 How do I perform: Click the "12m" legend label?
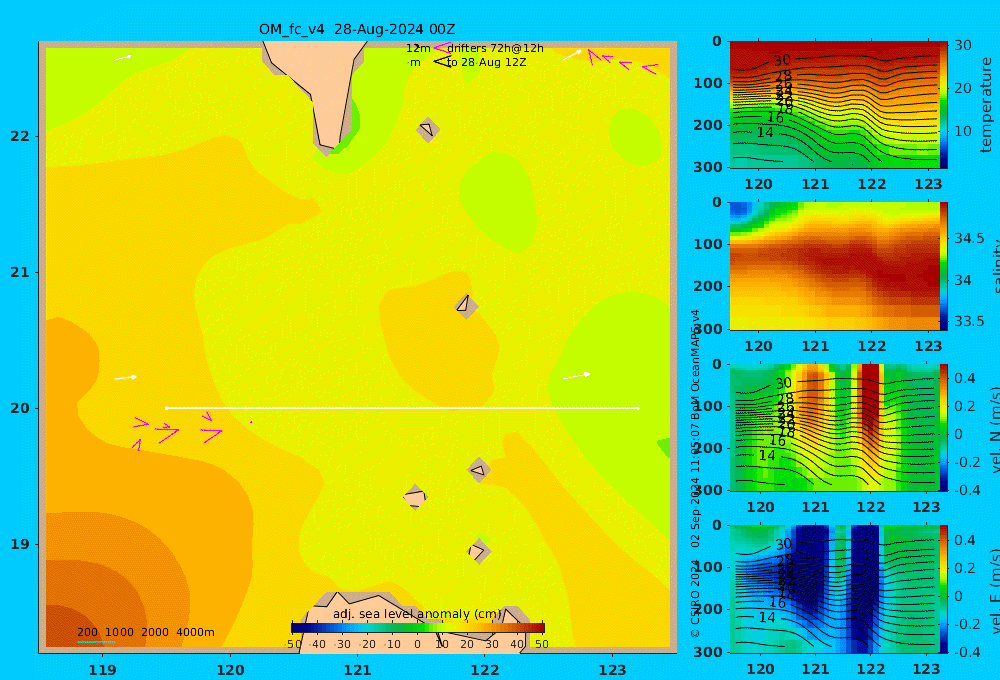click(418, 48)
